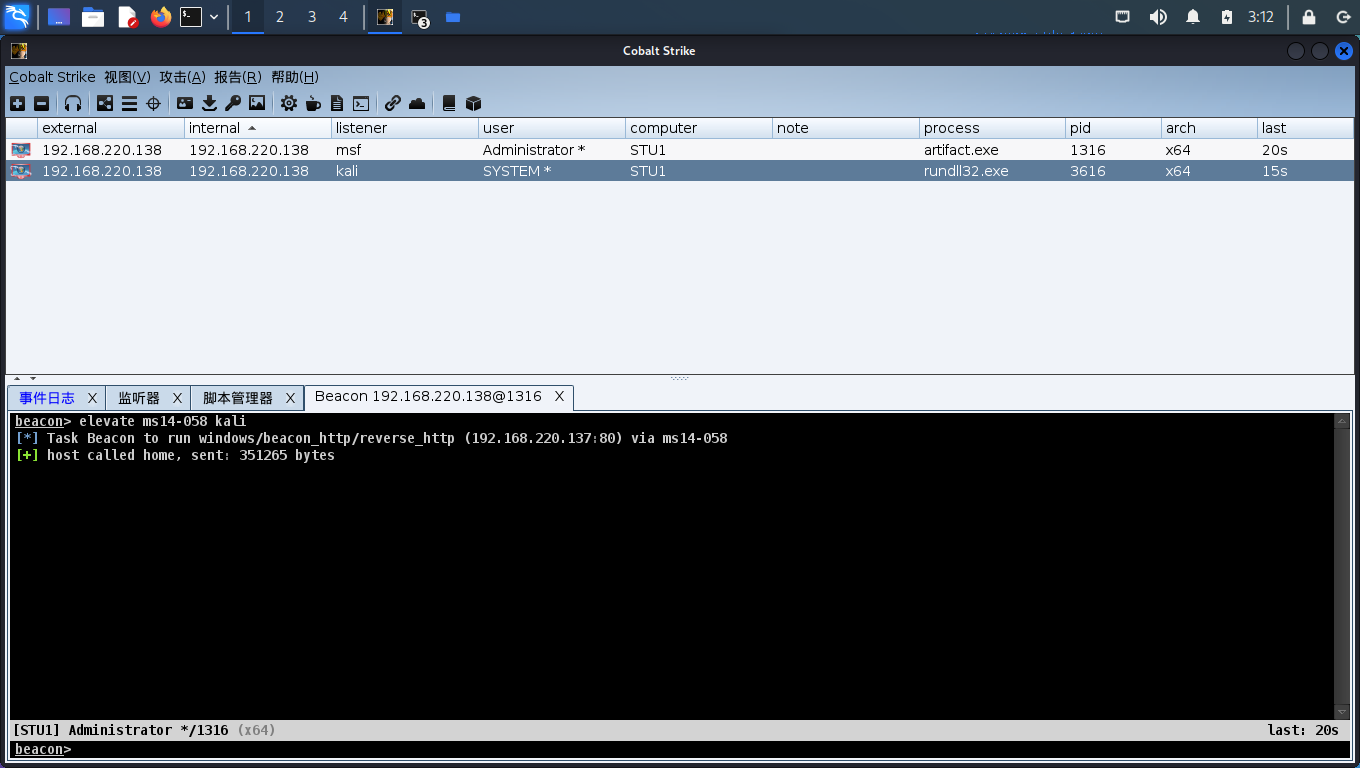
Task: Sort sessions by external column header
Action: [111, 128]
